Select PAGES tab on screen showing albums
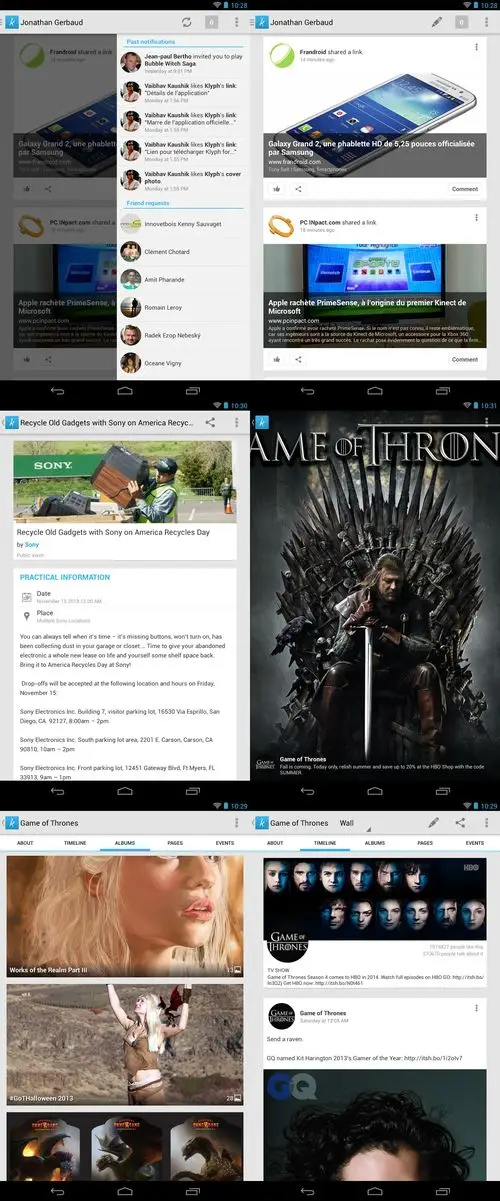This screenshot has height=1201, width=500. pyautogui.click(x=175, y=843)
